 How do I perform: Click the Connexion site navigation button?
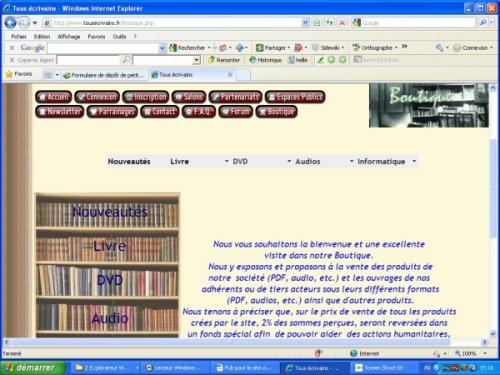tap(97, 97)
